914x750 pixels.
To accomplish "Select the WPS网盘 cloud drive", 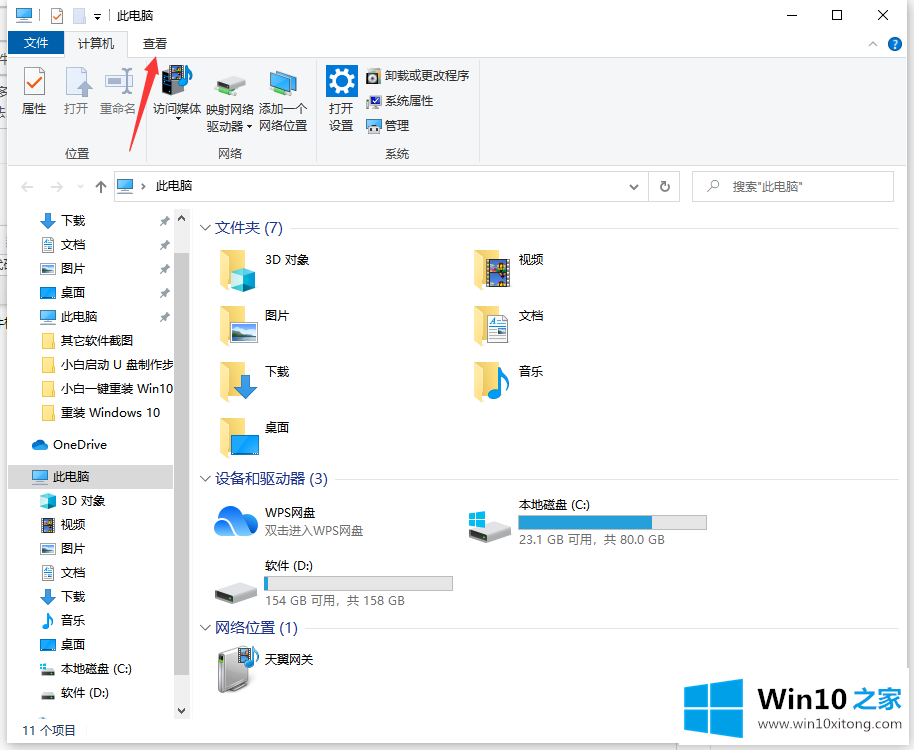I will (x=289, y=521).
